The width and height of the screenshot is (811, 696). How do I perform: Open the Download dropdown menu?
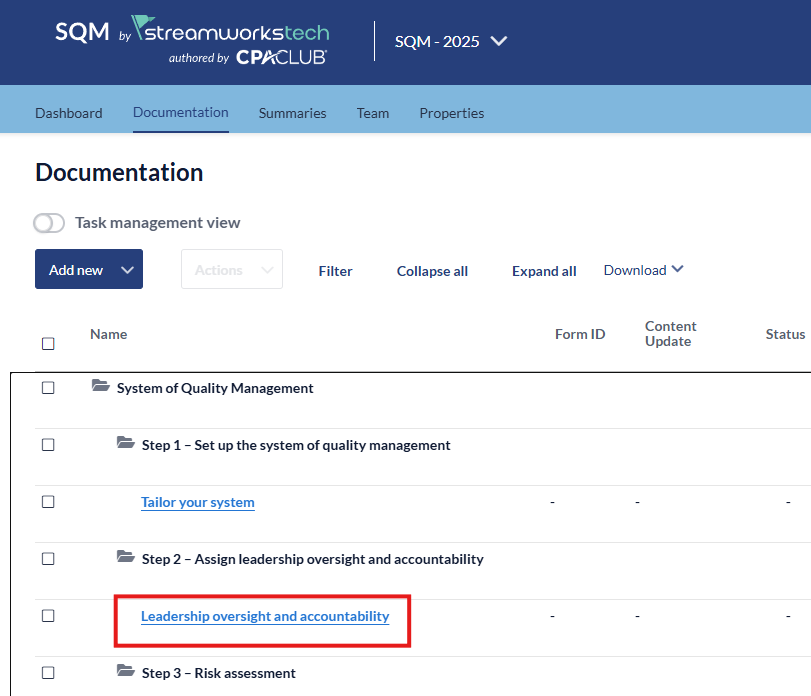[643, 270]
